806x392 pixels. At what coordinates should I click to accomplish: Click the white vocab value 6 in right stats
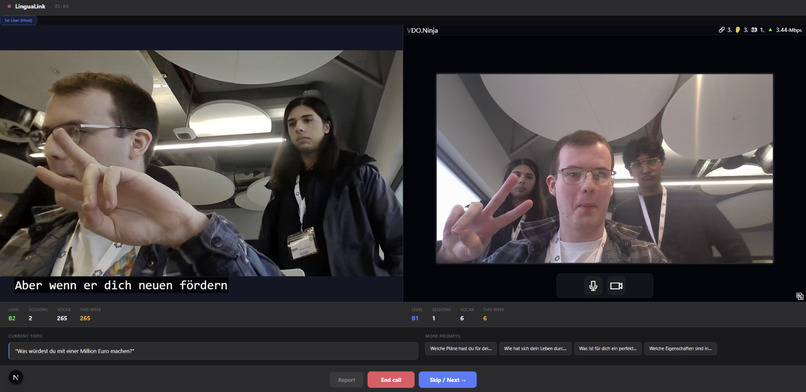click(x=462, y=318)
